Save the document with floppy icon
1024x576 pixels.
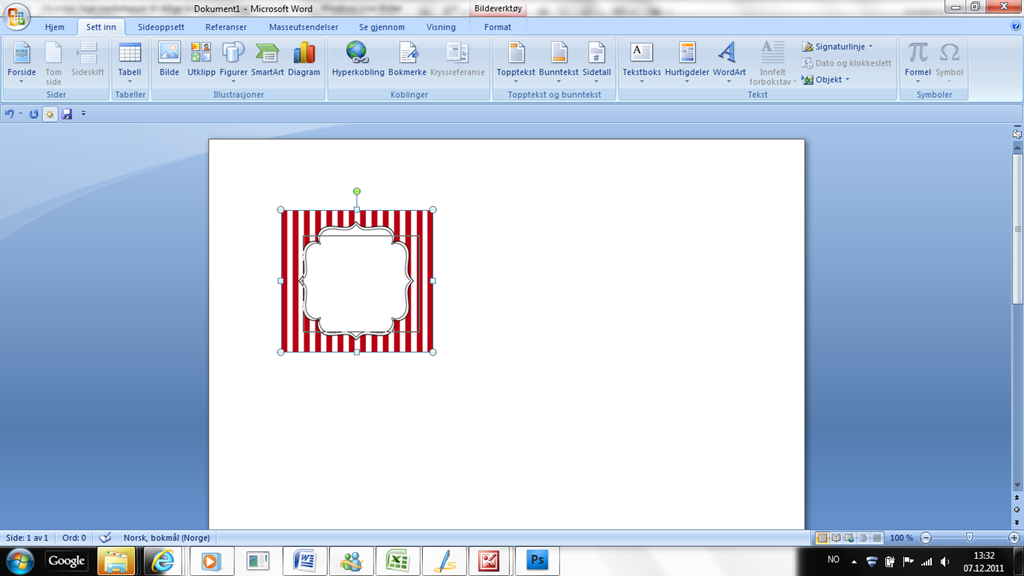click(x=67, y=114)
